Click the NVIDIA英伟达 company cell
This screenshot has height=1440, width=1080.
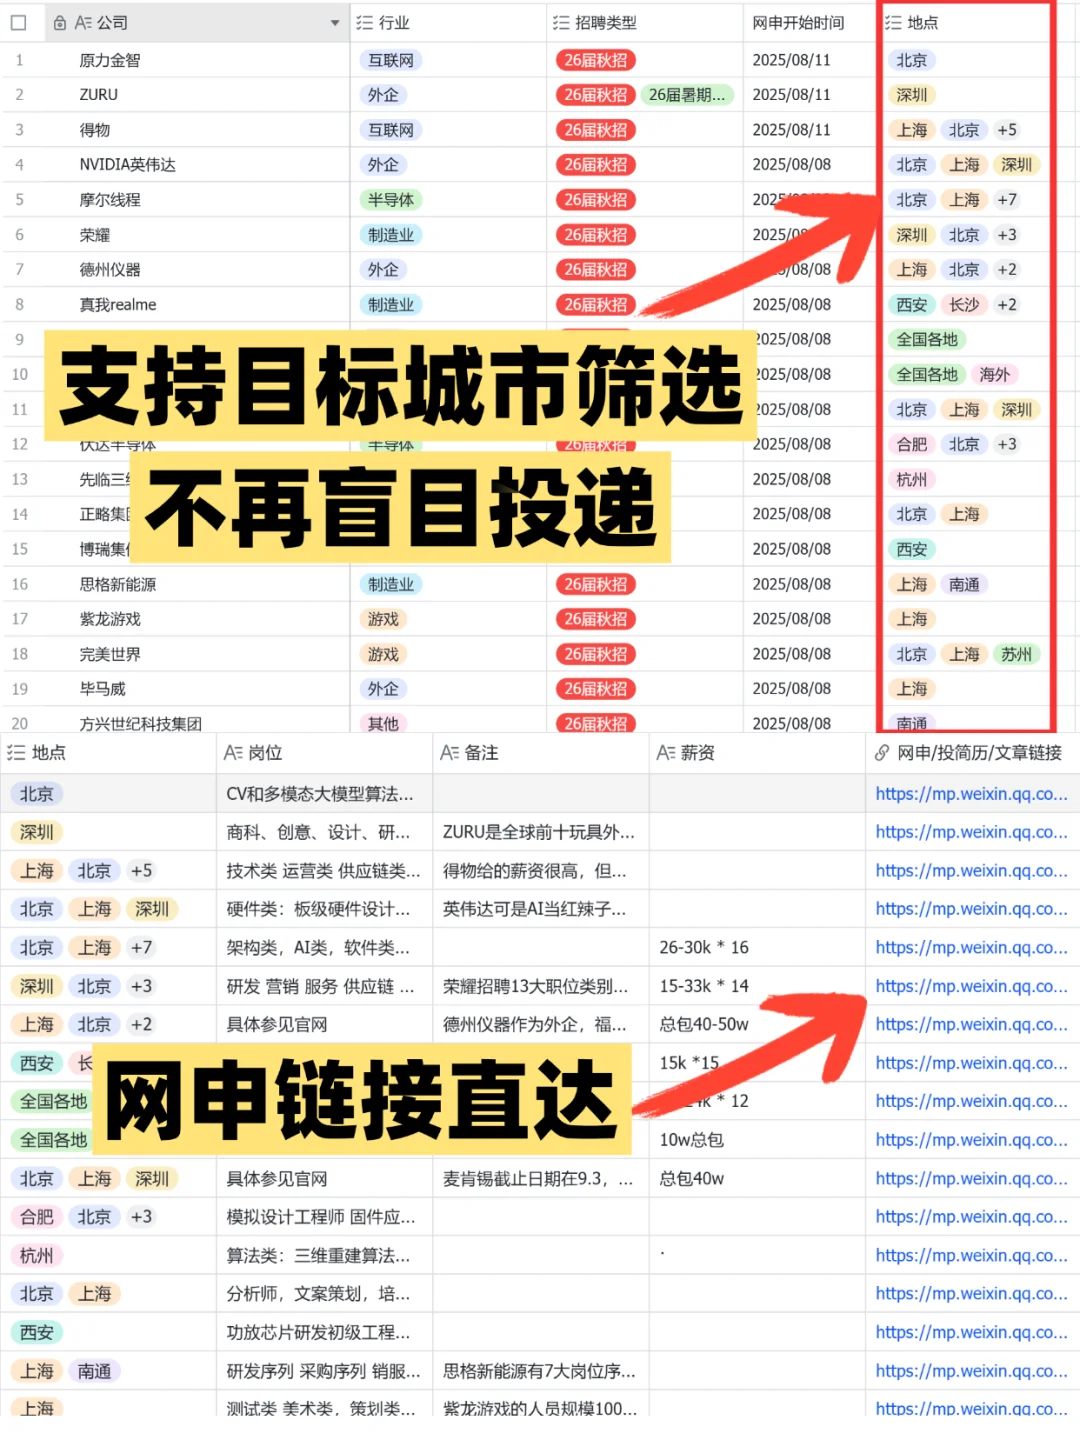click(x=127, y=165)
